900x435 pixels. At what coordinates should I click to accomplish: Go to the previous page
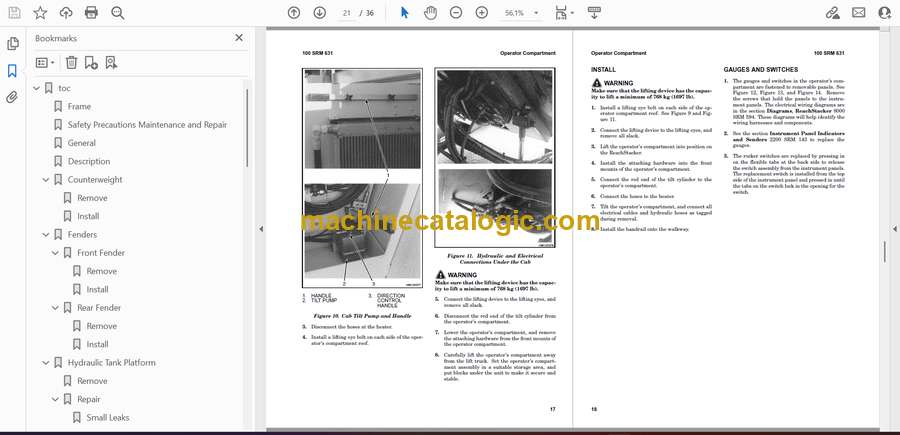294,13
